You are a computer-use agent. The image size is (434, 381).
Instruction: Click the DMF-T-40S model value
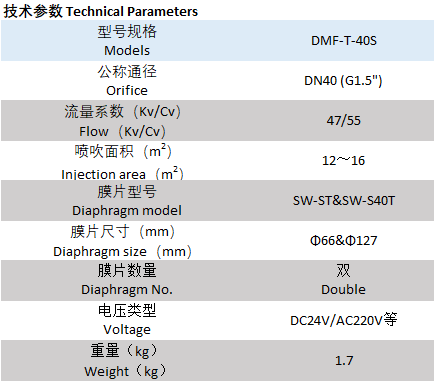[x=344, y=41]
